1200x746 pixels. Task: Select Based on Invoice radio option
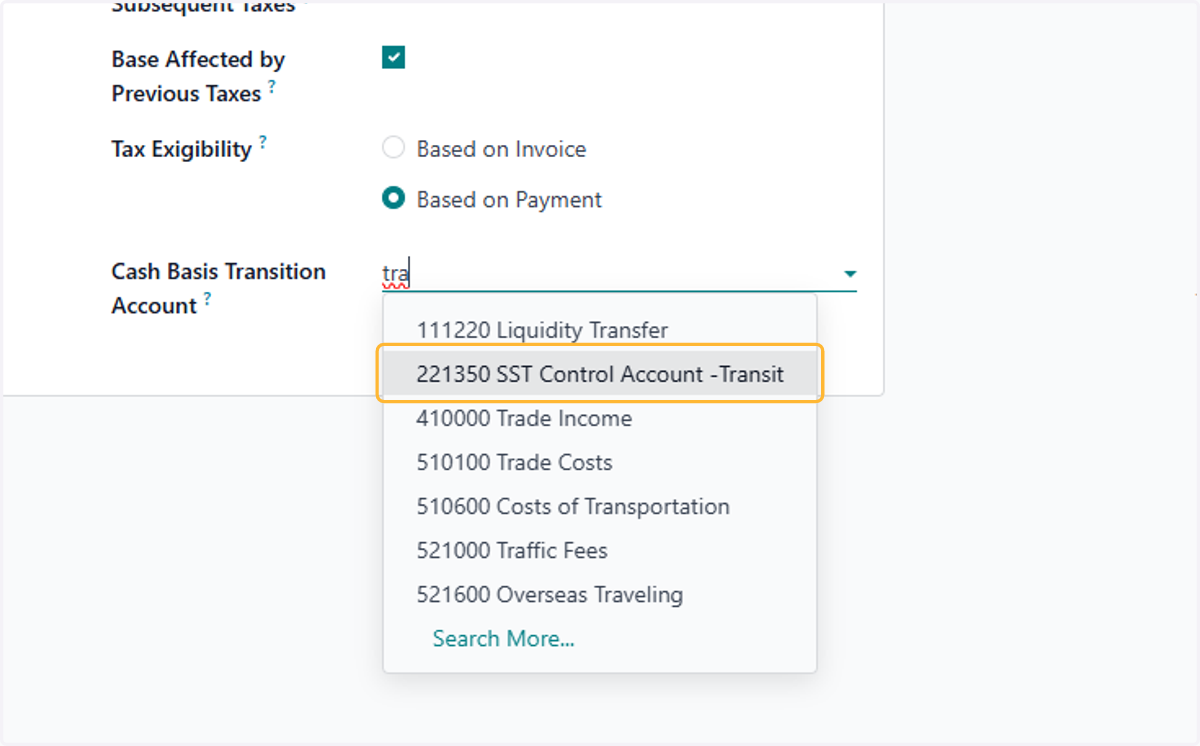(394, 149)
